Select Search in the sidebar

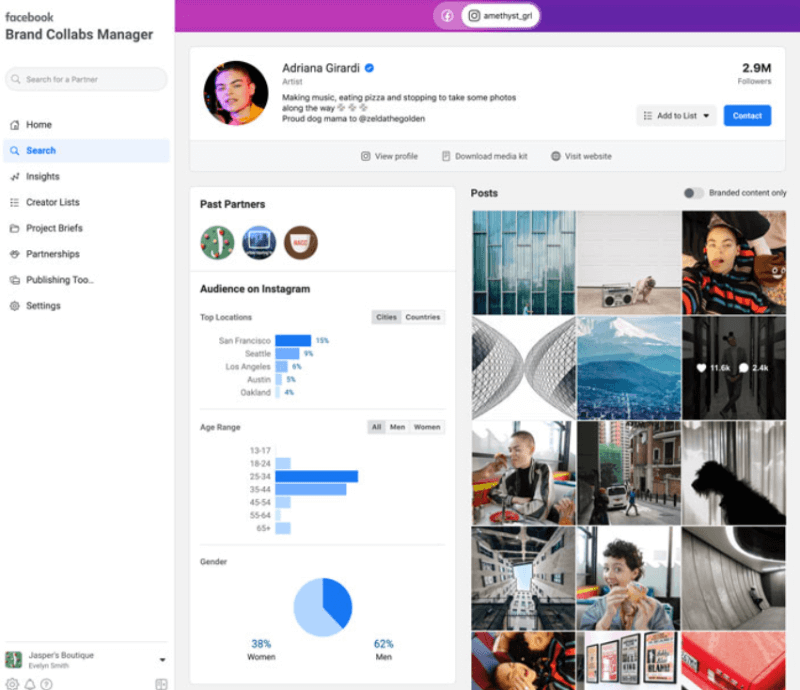pos(86,151)
